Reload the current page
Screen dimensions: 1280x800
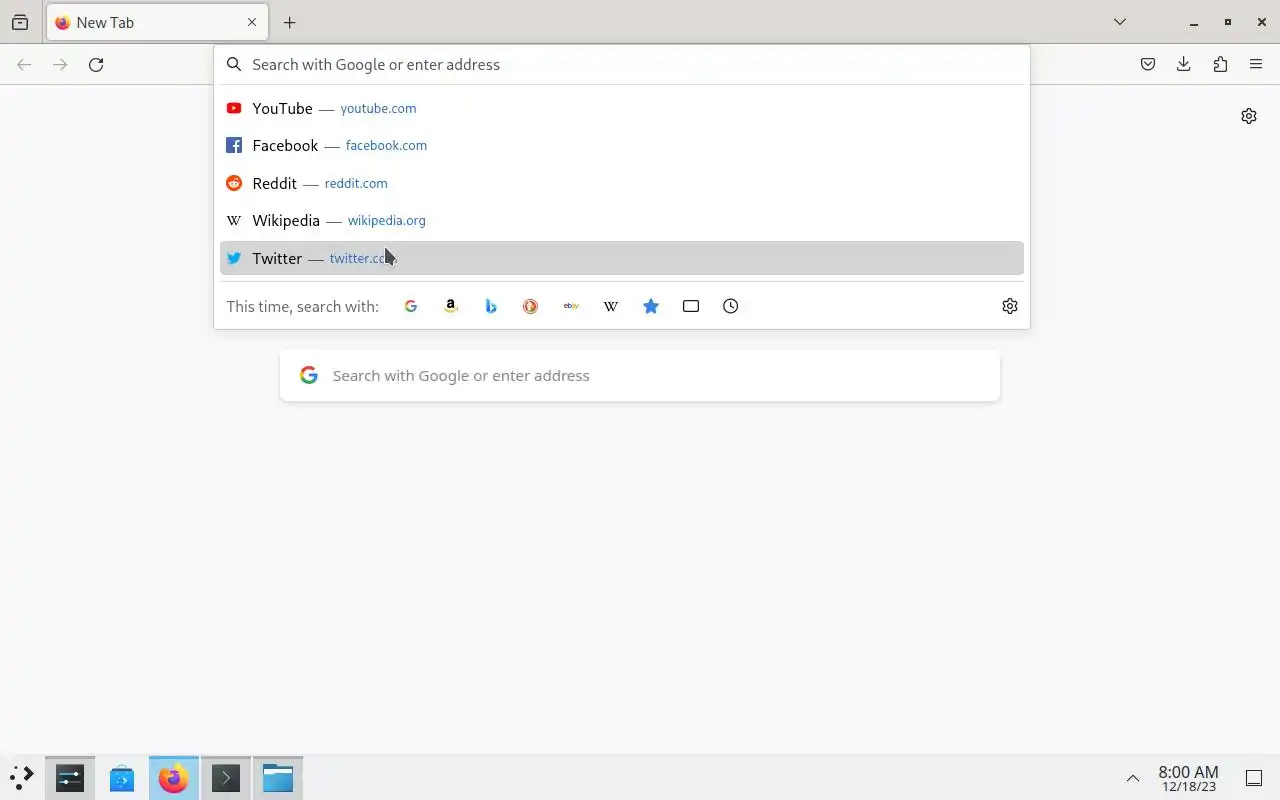[x=96, y=64]
